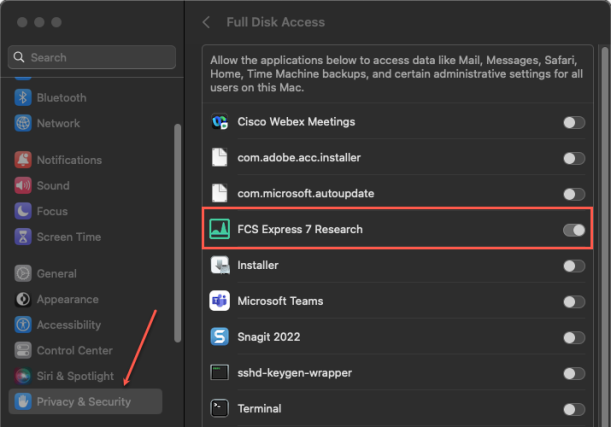The width and height of the screenshot is (611, 427).
Task: Disable Full Disk Access for FCS Express
Action: pyautogui.click(x=574, y=230)
